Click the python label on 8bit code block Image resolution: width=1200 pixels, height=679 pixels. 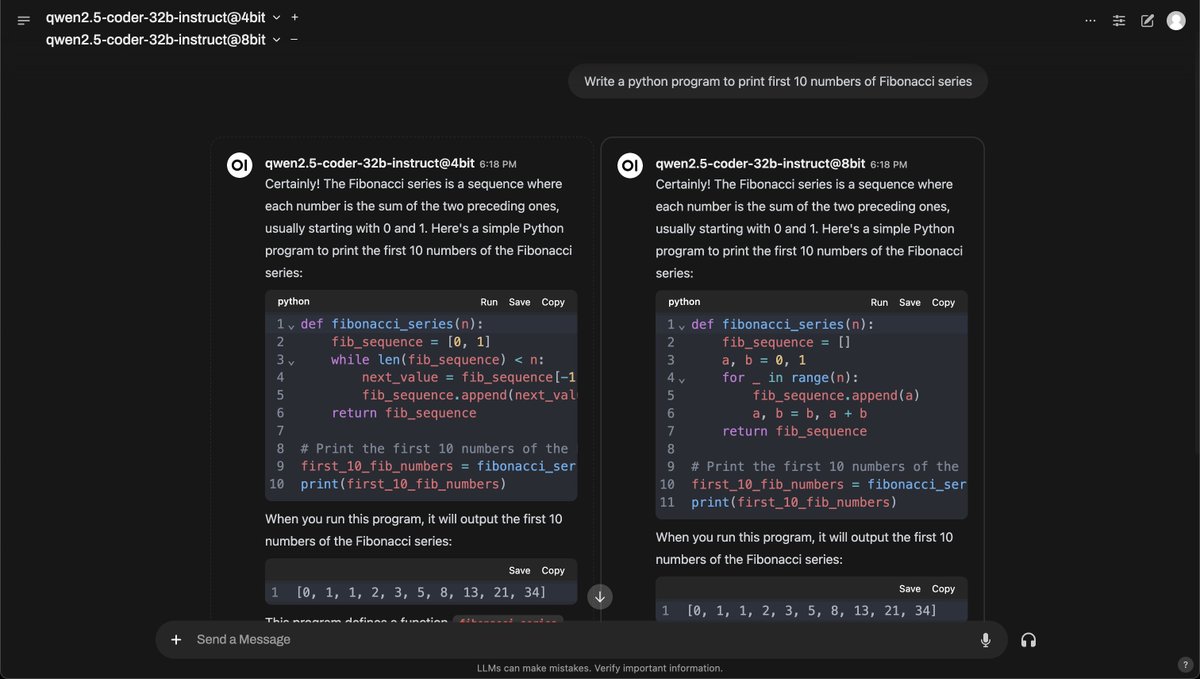pyautogui.click(x=684, y=301)
